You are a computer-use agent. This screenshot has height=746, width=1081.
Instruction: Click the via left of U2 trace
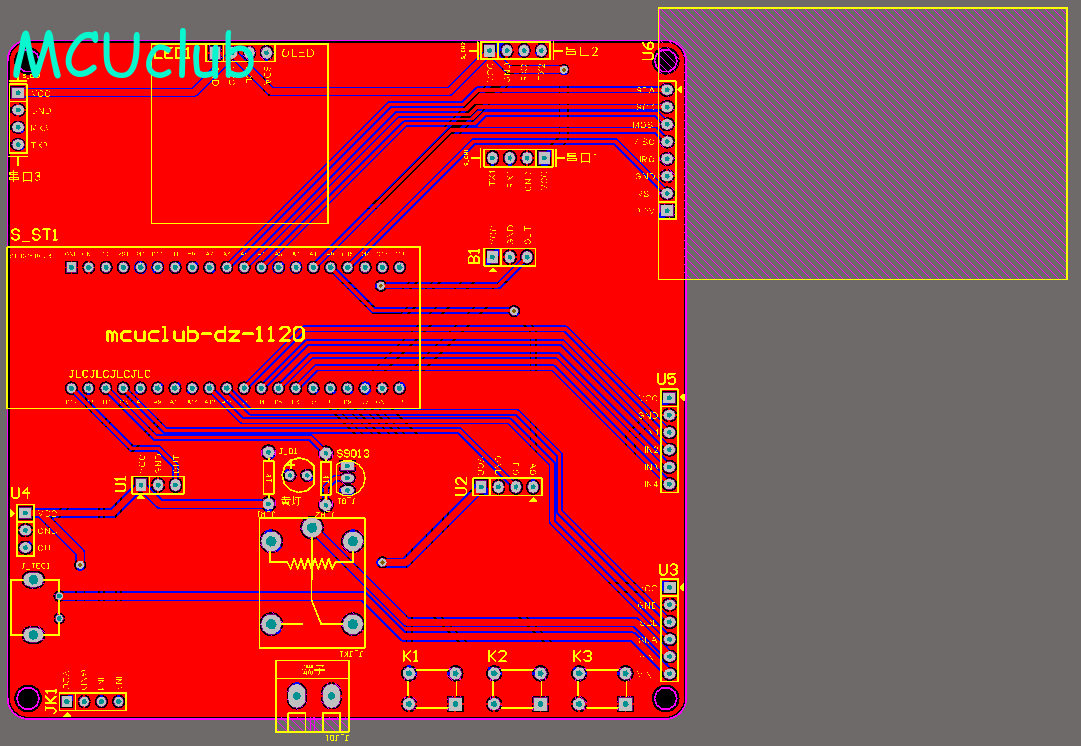click(x=382, y=562)
